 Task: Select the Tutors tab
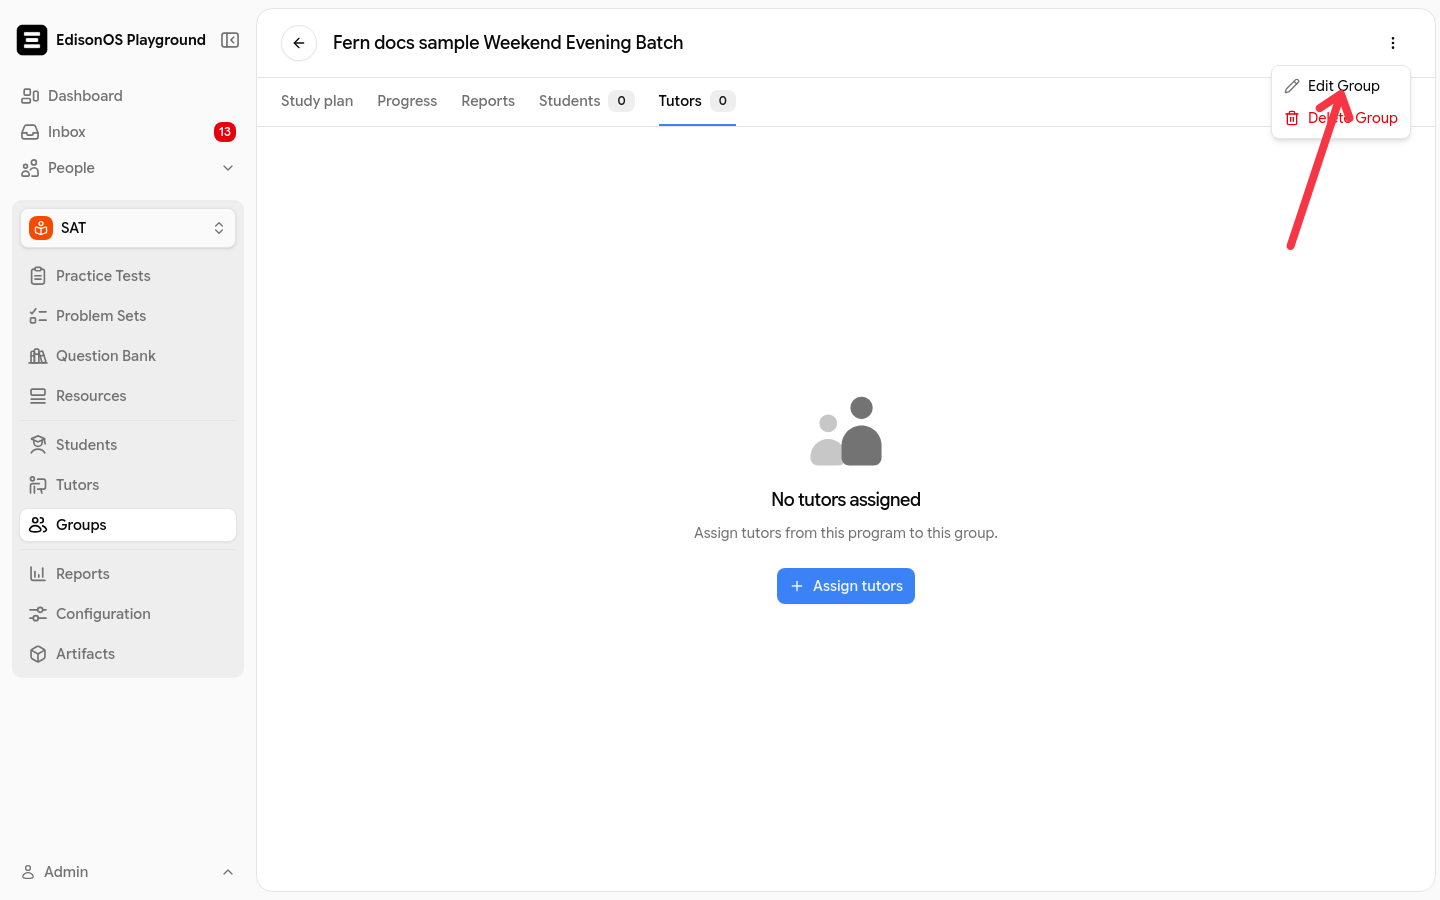(x=697, y=101)
